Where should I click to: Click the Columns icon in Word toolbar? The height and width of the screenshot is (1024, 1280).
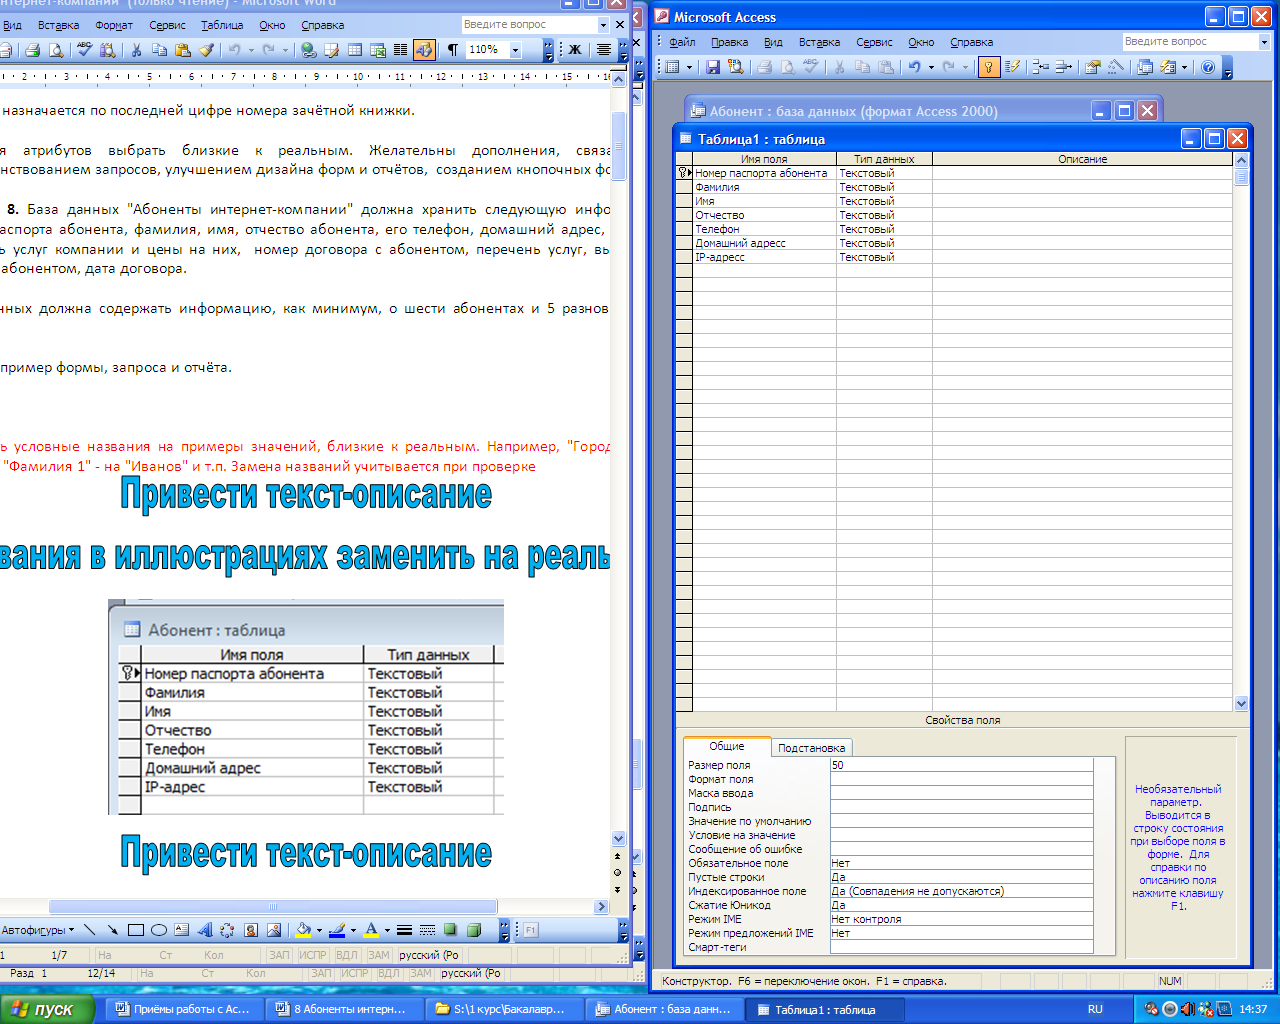[x=401, y=49]
